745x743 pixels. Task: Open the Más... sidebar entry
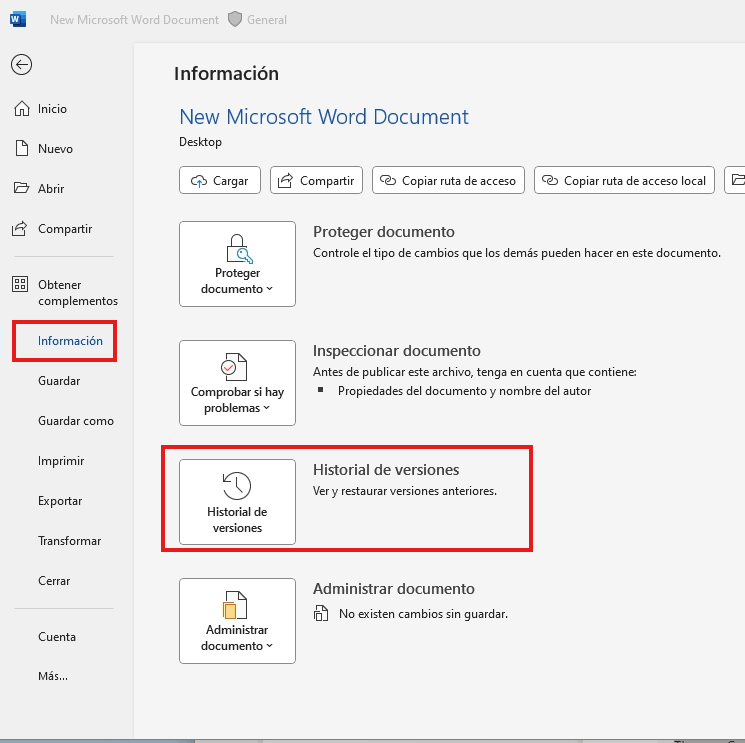tap(53, 676)
